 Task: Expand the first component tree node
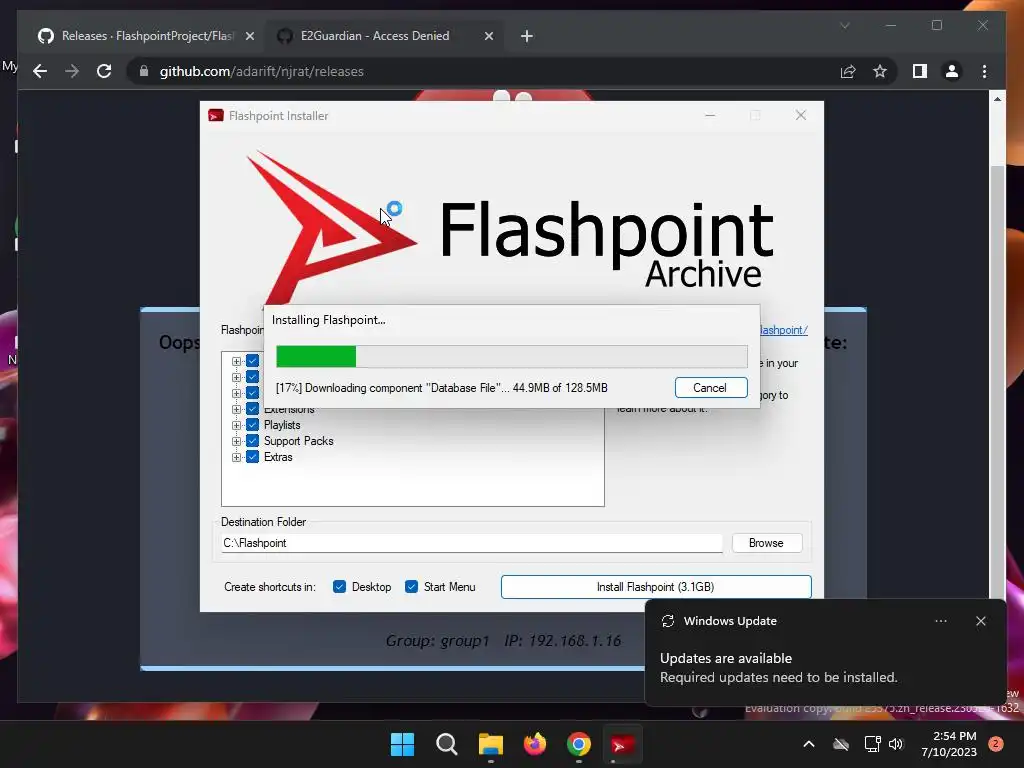(236, 361)
